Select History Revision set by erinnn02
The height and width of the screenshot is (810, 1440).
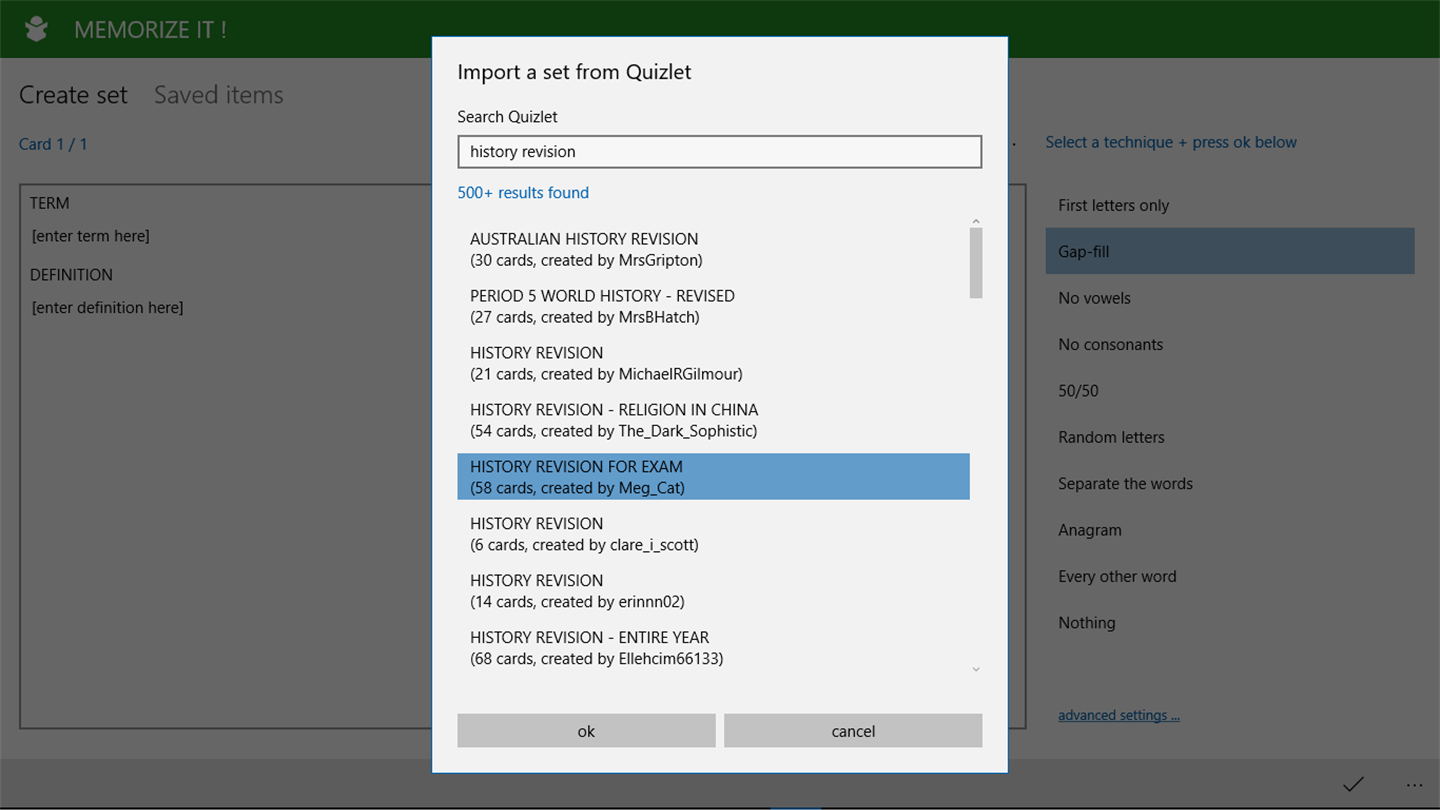click(714, 591)
